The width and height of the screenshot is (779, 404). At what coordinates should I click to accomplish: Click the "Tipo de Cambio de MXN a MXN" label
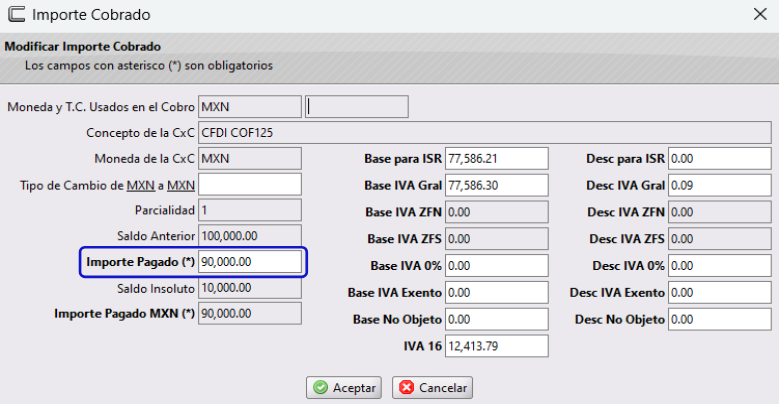[x=107, y=185]
